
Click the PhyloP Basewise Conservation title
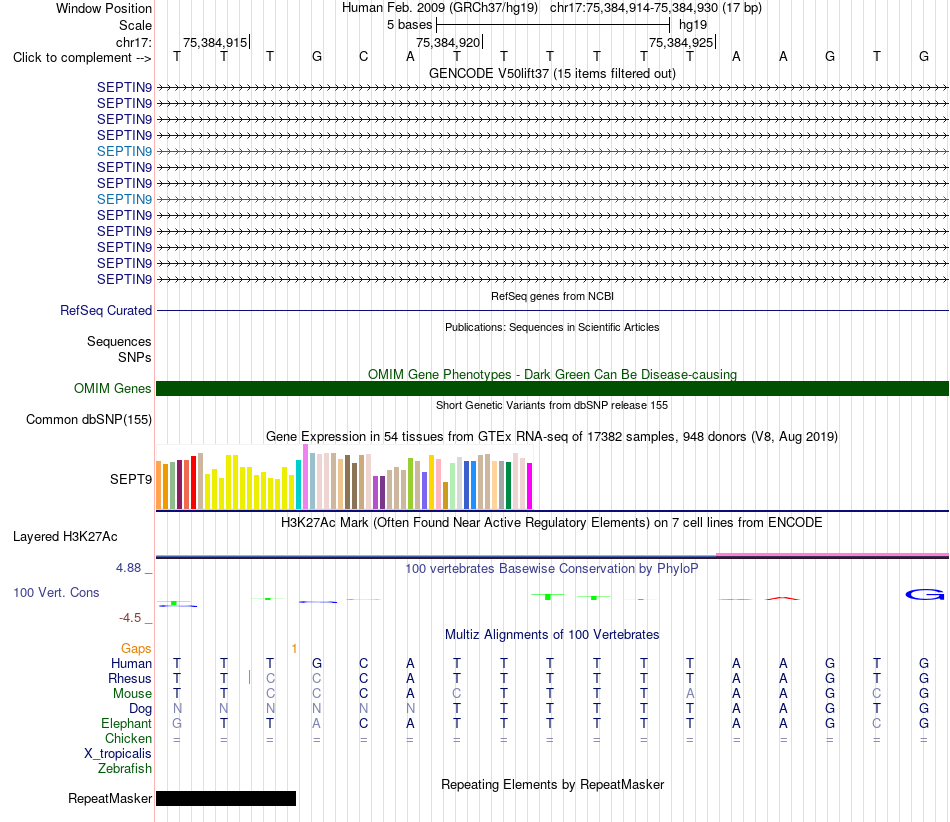point(552,569)
